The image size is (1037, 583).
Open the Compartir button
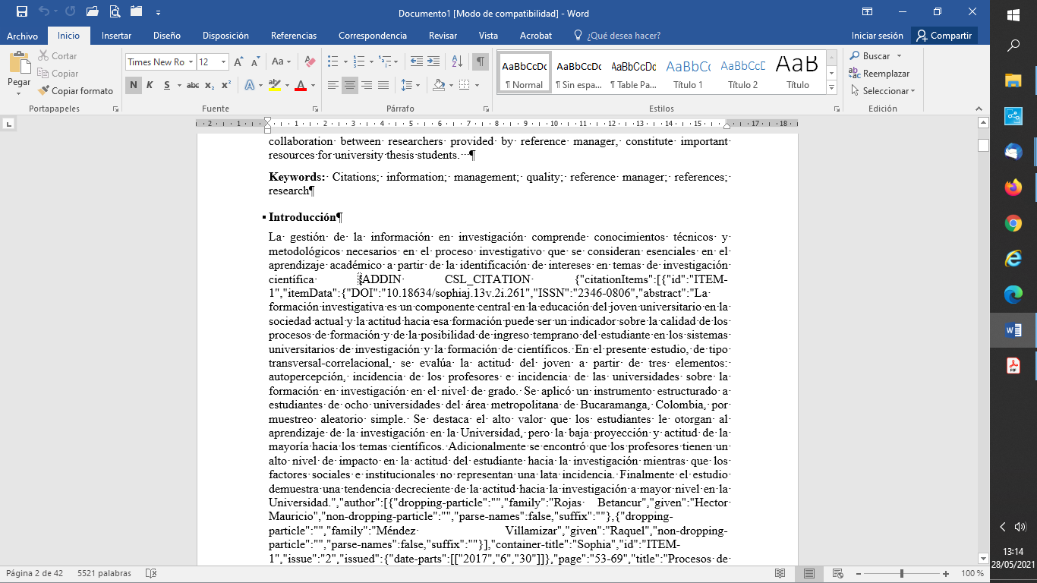[951, 34]
